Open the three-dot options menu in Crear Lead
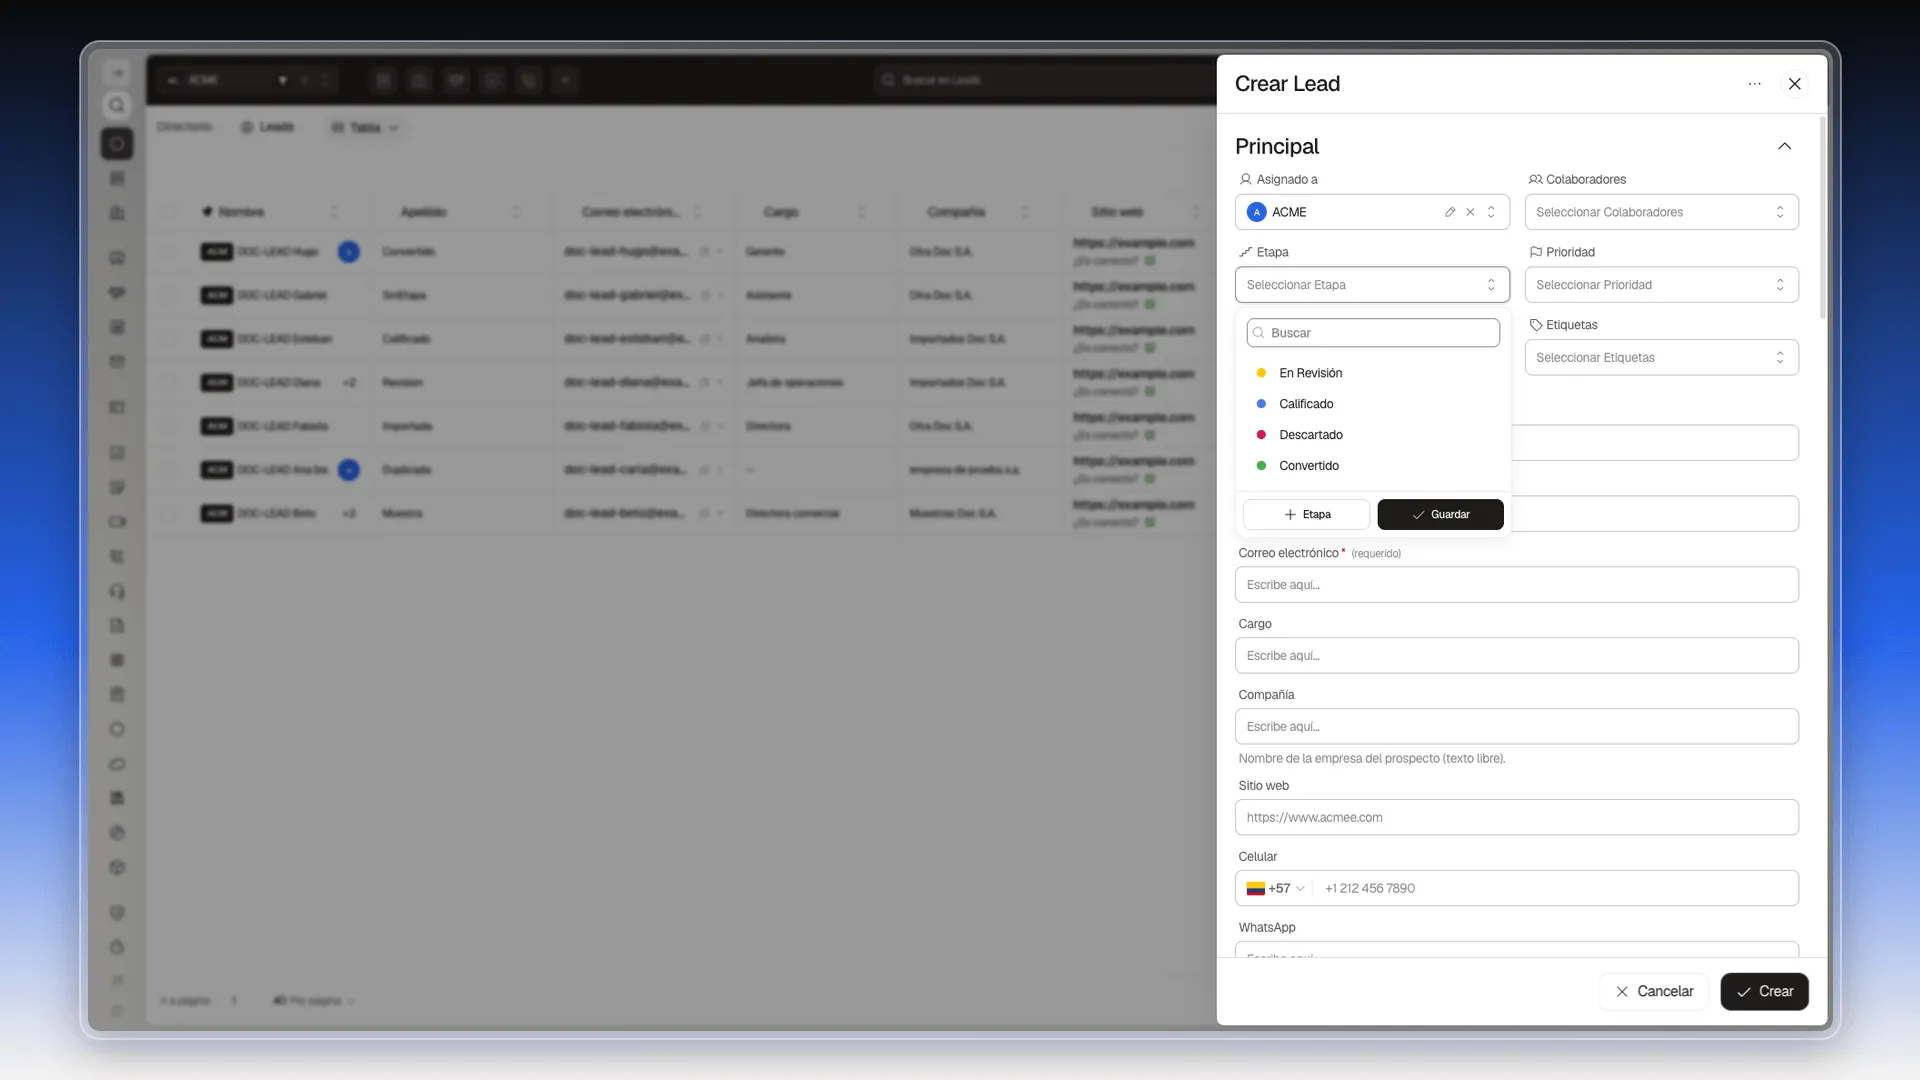The width and height of the screenshot is (1920, 1080). (1754, 84)
